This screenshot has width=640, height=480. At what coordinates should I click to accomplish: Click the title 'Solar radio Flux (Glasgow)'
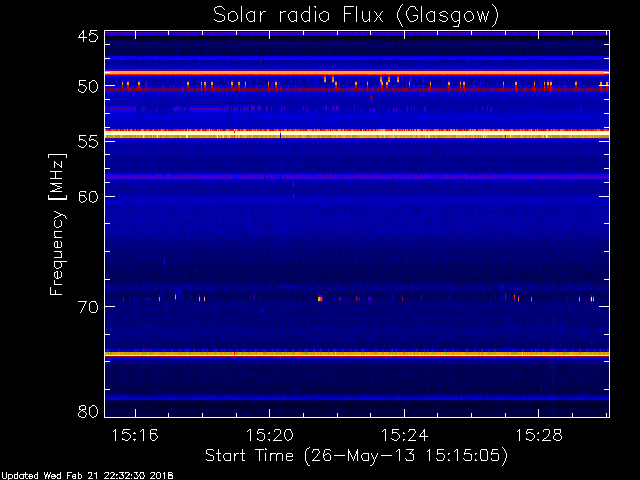pos(356,16)
